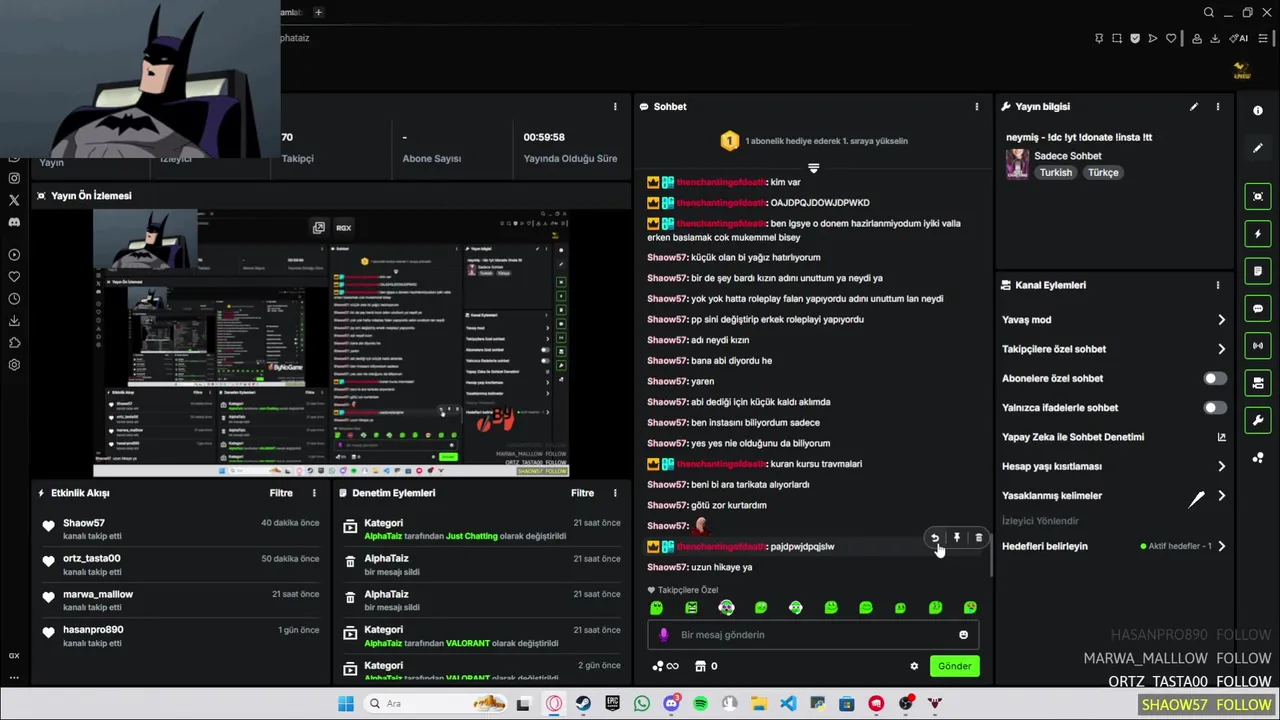The image size is (1280, 720).
Task: Open the X icon in browser sidebar
Action: (x=14, y=200)
